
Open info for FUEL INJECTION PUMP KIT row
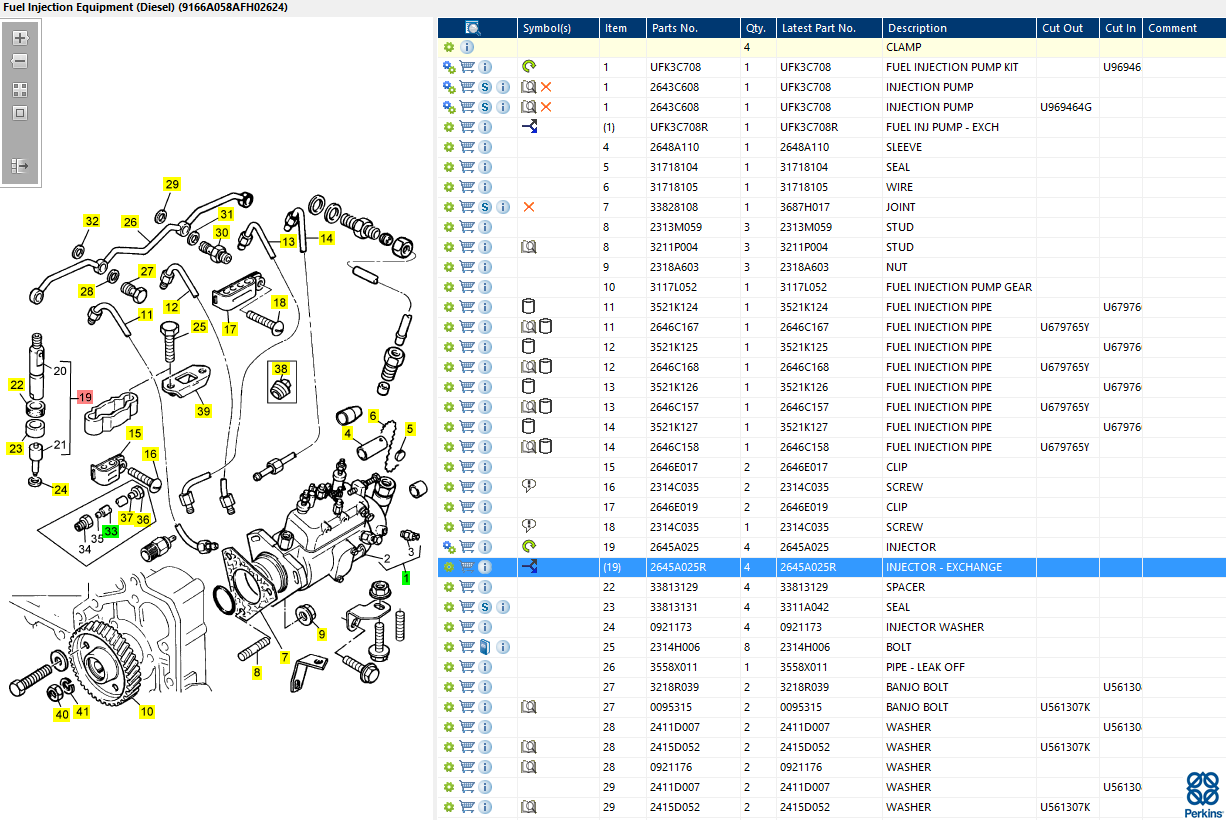click(485, 67)
